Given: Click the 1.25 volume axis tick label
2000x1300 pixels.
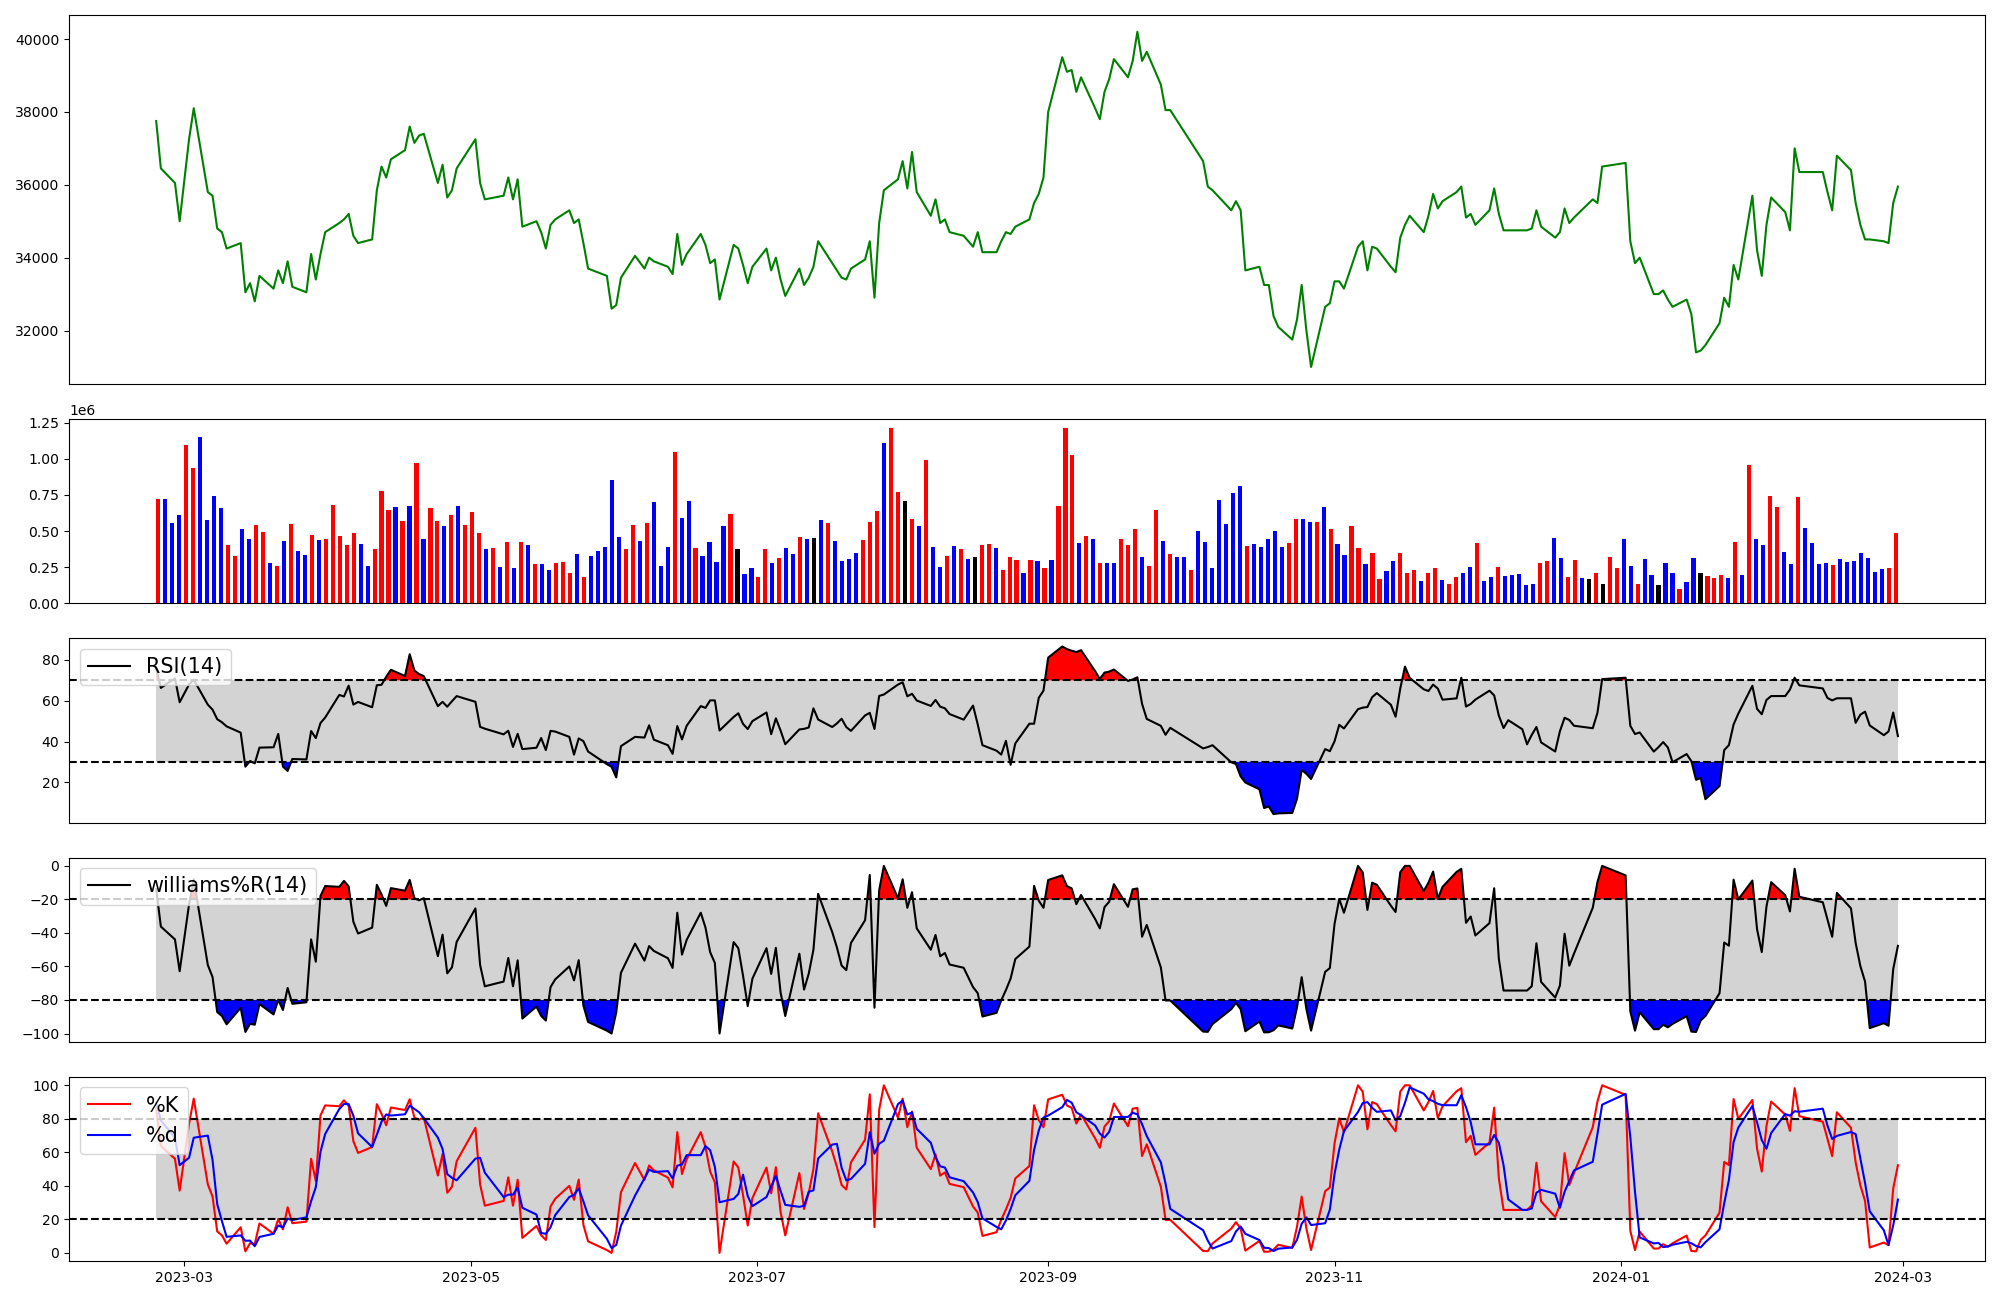Looking at the screenshot, I should tap(44, 424).
